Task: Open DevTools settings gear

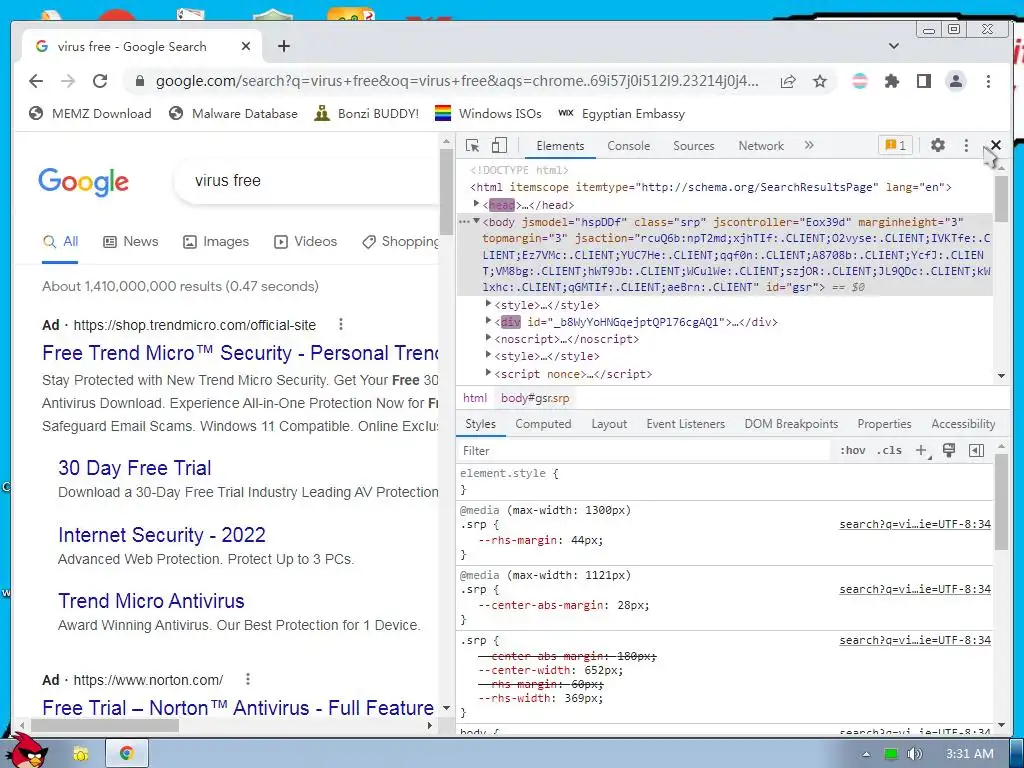Action: 938,145
